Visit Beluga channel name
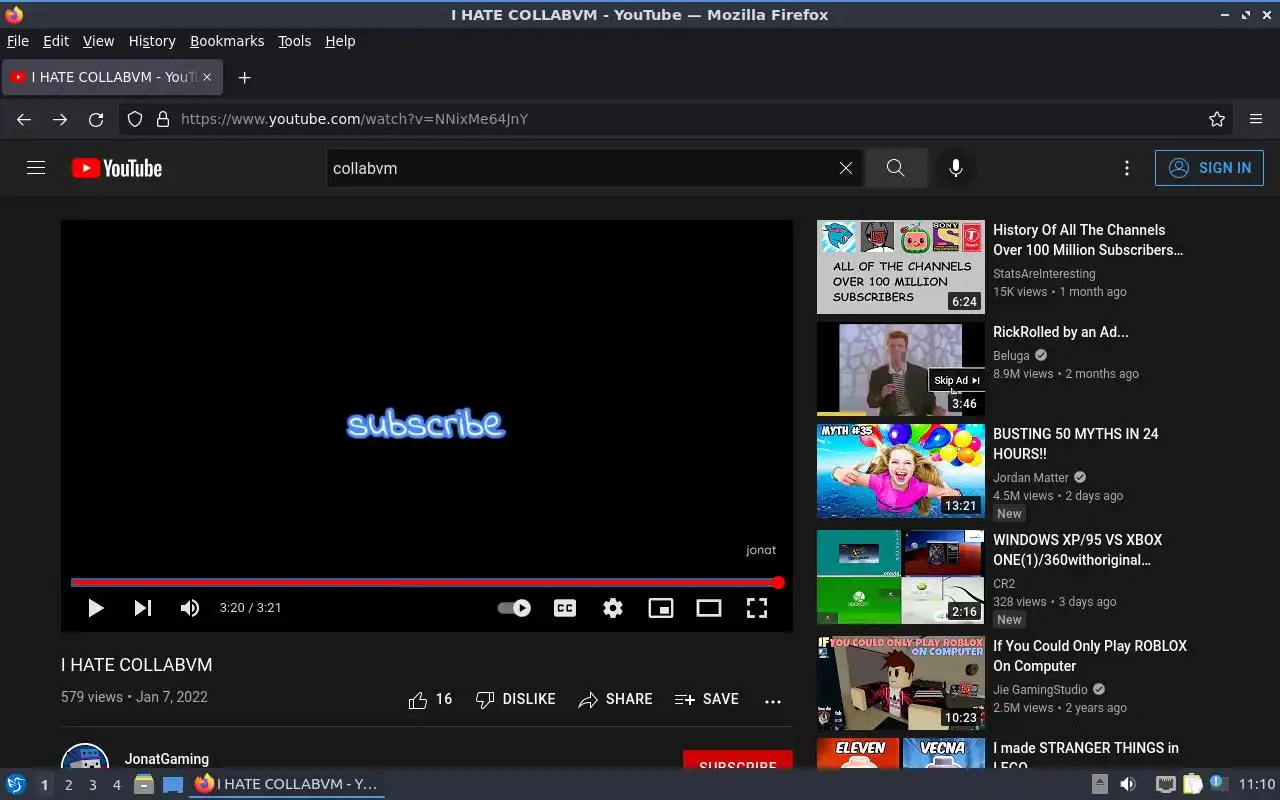The width and height of the screenshot is (1280, 800). [x=1011, y=355]
